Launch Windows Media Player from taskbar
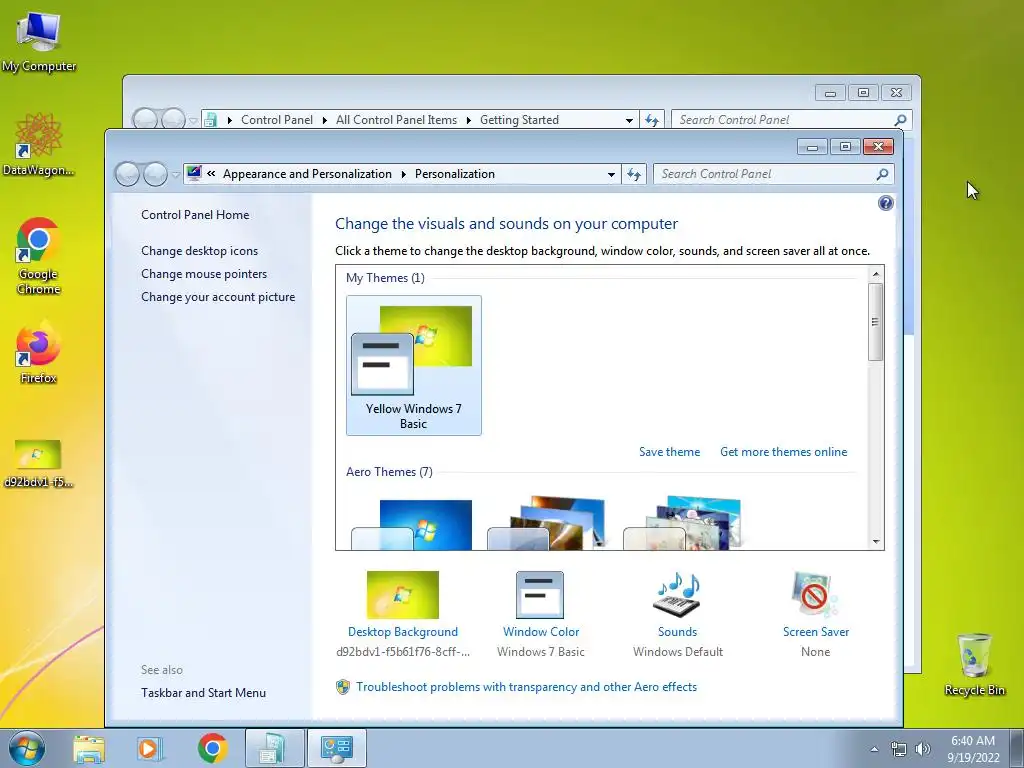The height and width of the screenshot is (768, 1024). 150,749
